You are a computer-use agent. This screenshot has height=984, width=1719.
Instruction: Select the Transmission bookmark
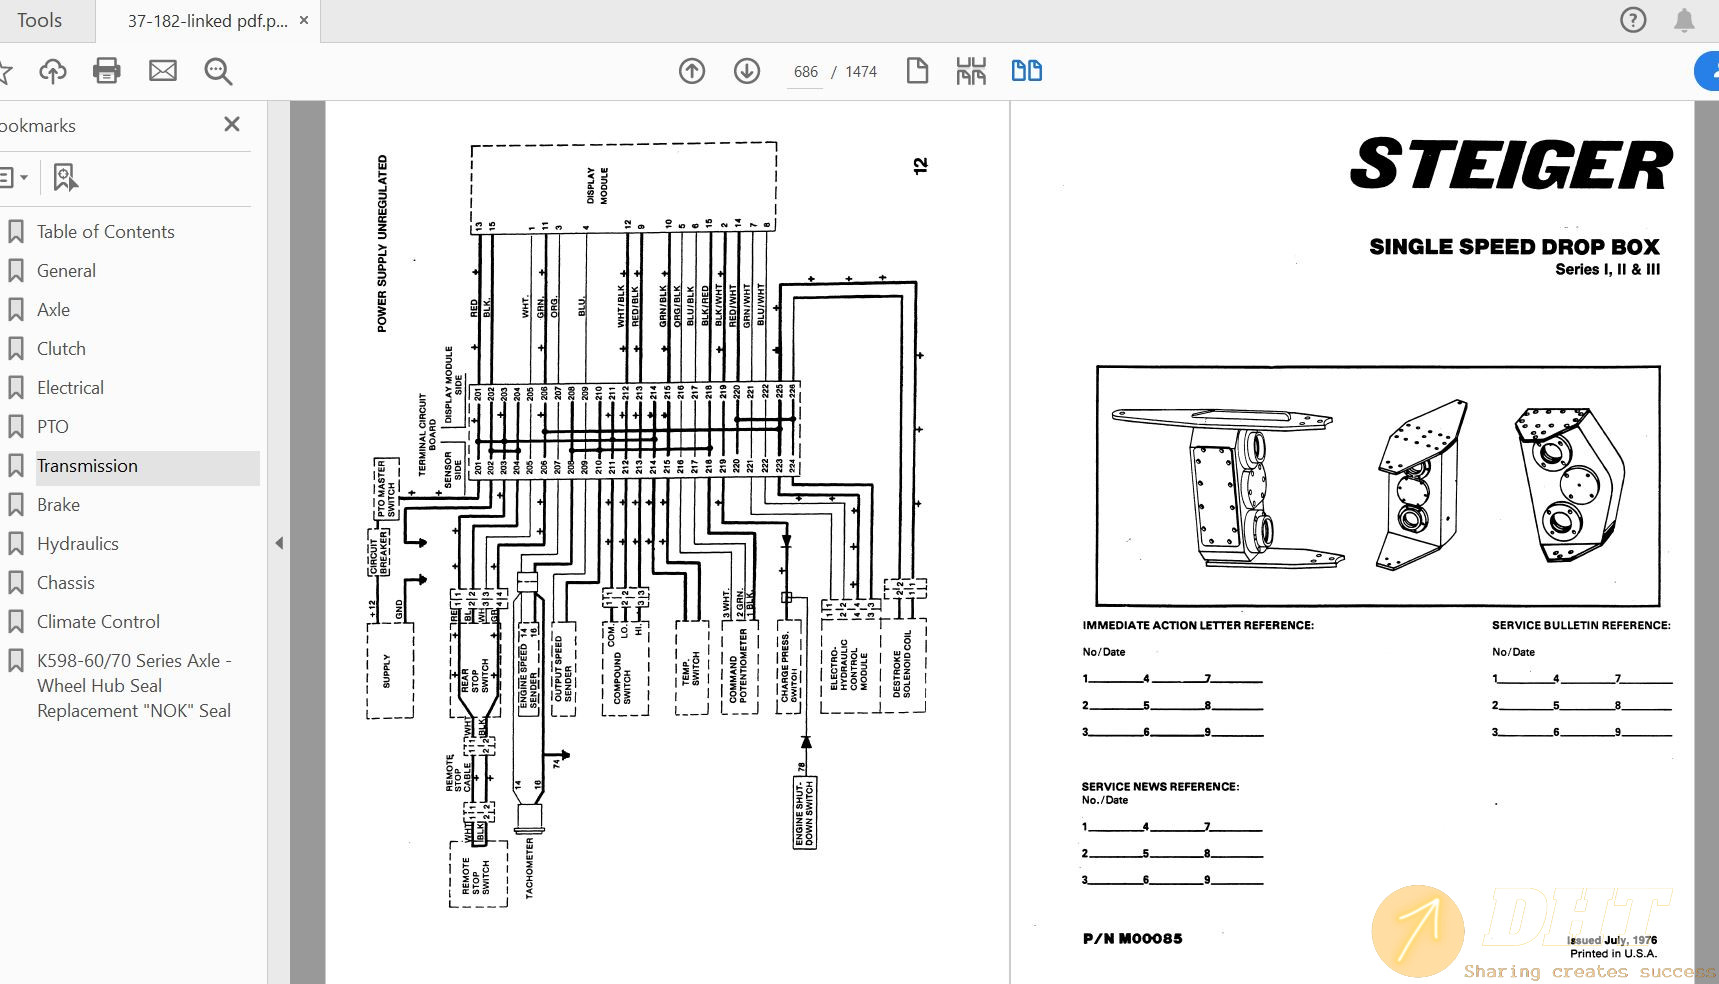coord(87,466)
